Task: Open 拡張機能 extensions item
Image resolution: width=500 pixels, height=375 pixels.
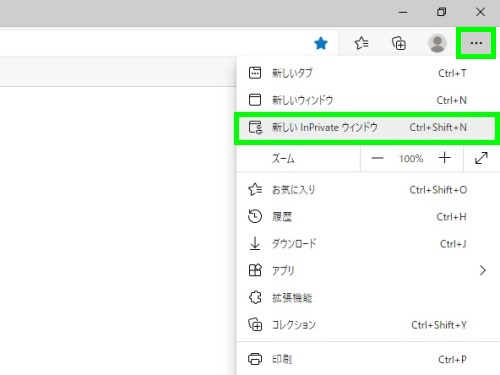Action: coord(368,298)
